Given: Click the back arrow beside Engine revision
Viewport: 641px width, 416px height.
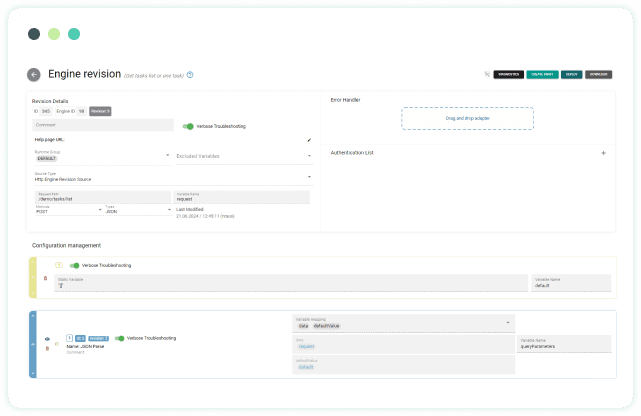Looking at the screenshot, I should (x=33, y=74).
